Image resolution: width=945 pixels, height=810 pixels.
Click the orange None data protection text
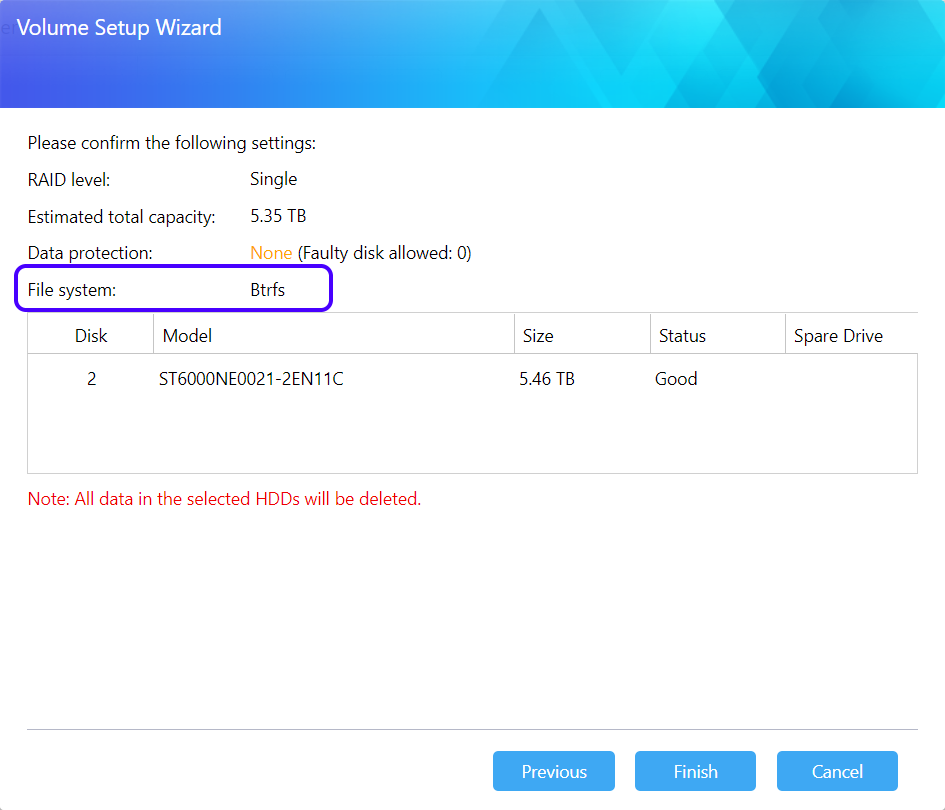[x=271, y=253]
